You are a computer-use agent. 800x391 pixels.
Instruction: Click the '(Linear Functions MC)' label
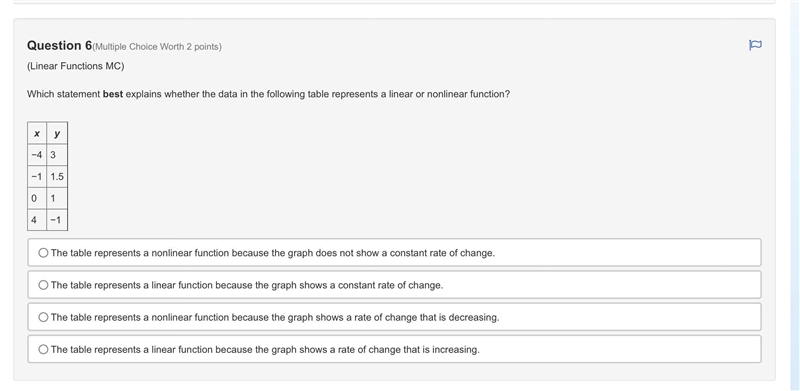[76, 66]
